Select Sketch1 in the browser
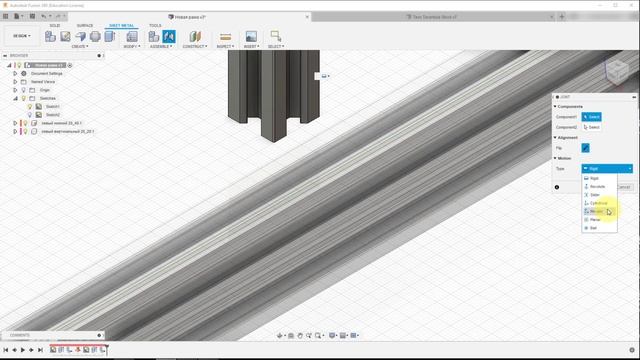This screenshot has height=360, width=640. click(x=52, y=107)
